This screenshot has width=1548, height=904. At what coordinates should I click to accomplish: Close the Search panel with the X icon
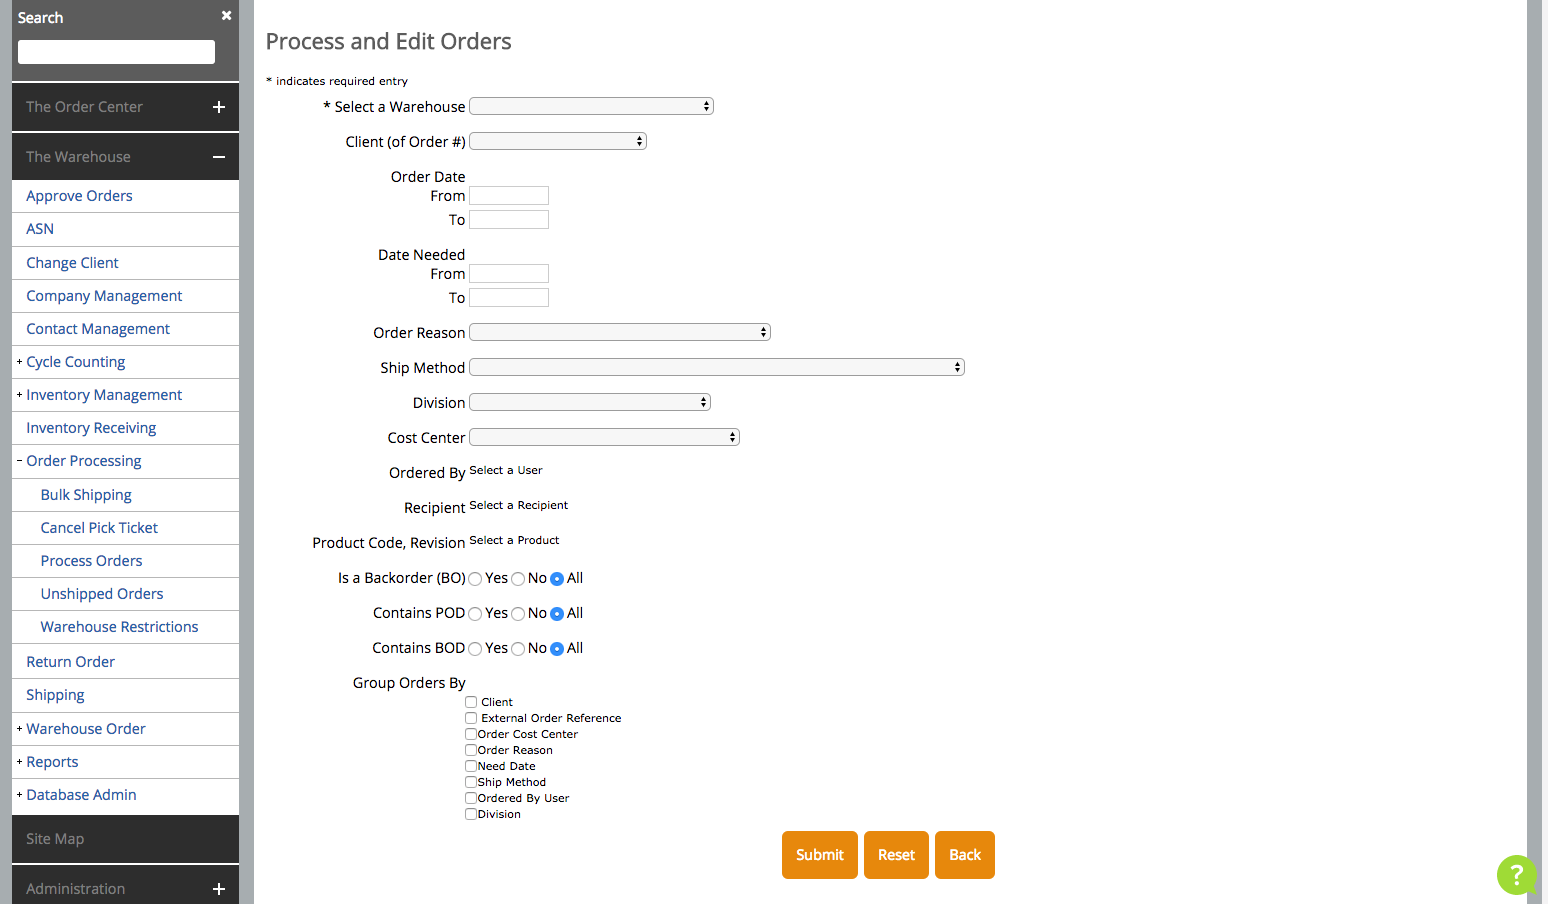coord(226,15)
